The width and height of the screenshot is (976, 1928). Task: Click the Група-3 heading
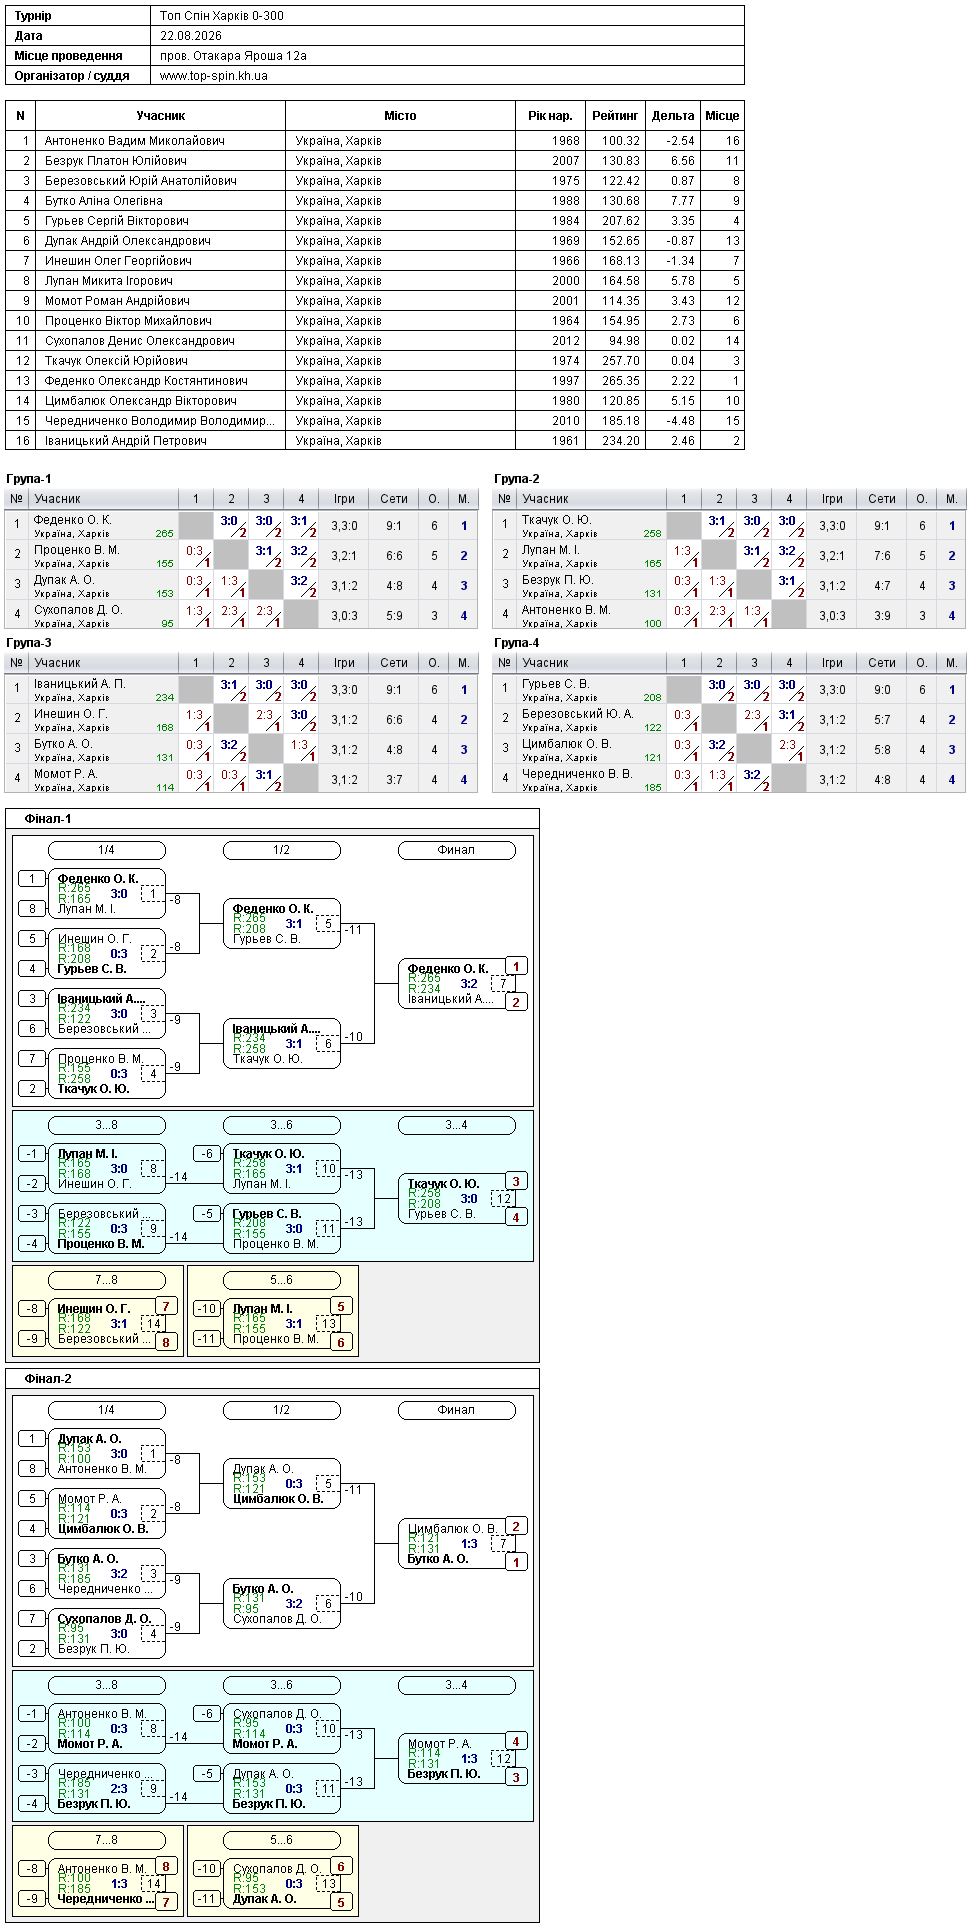[28, 643]
